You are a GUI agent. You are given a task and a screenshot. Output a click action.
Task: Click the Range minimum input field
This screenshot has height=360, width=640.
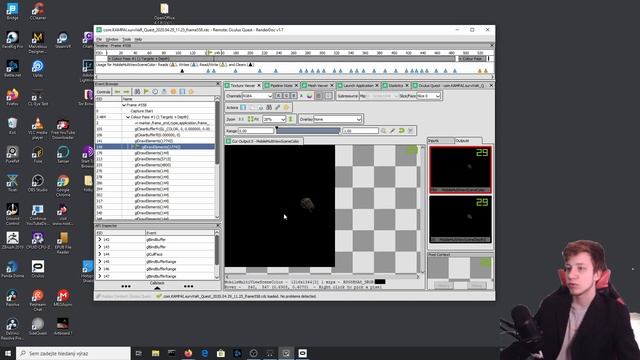click(256, 131)
